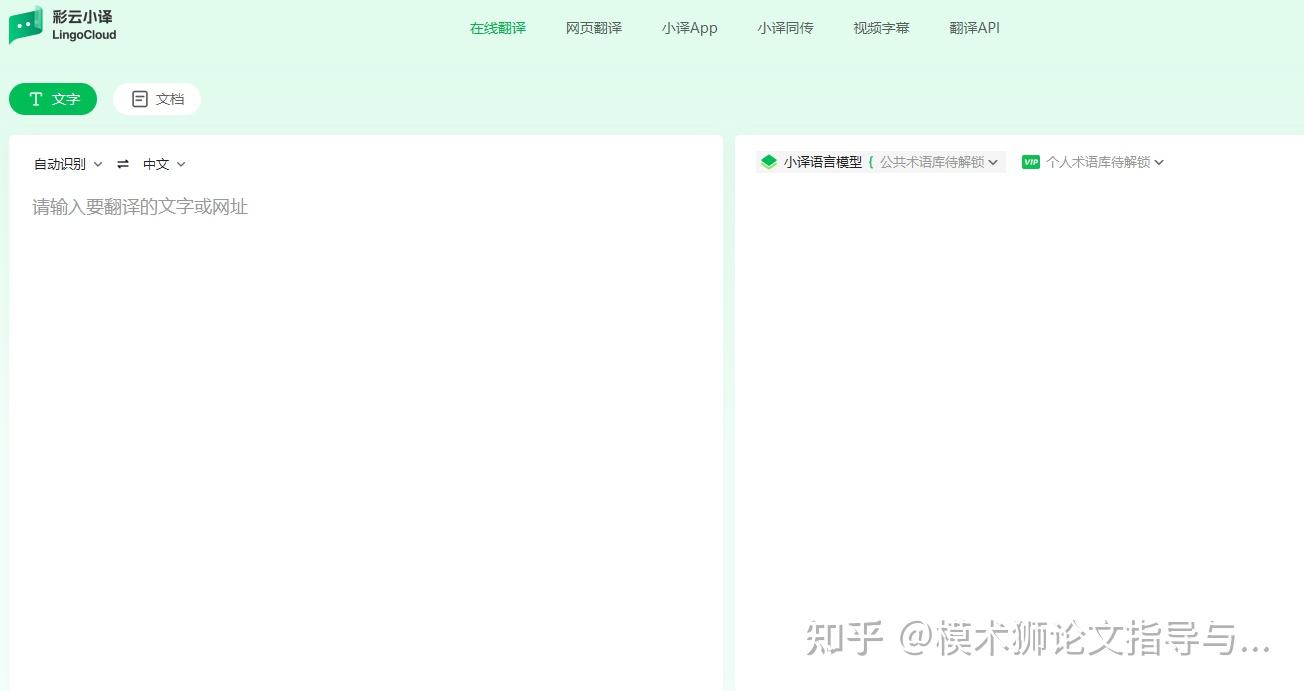
Task: Go to the 小译App page
Action: [x=689, y=28]
